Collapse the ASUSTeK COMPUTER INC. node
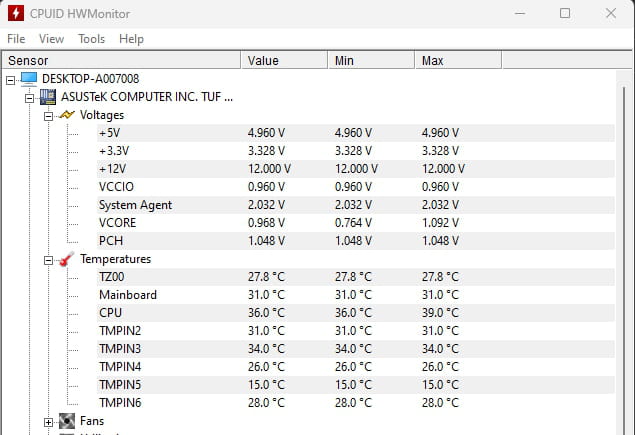 coord(29,98)
